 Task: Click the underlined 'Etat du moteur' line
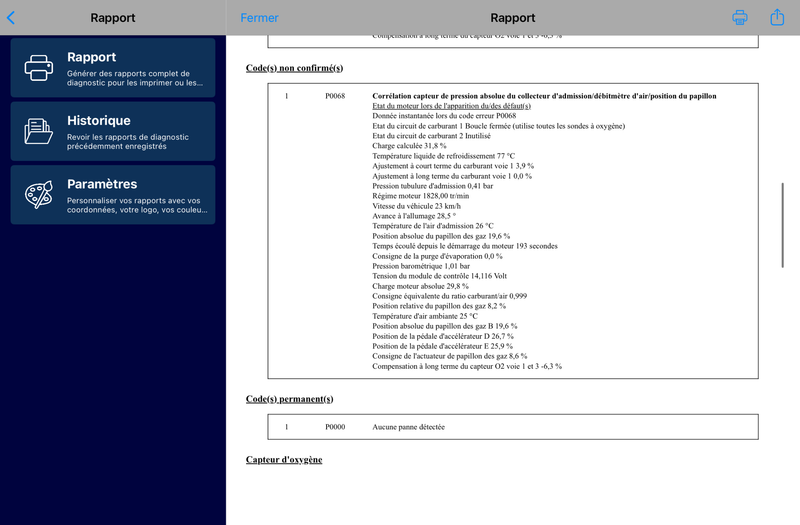[451, 106]
